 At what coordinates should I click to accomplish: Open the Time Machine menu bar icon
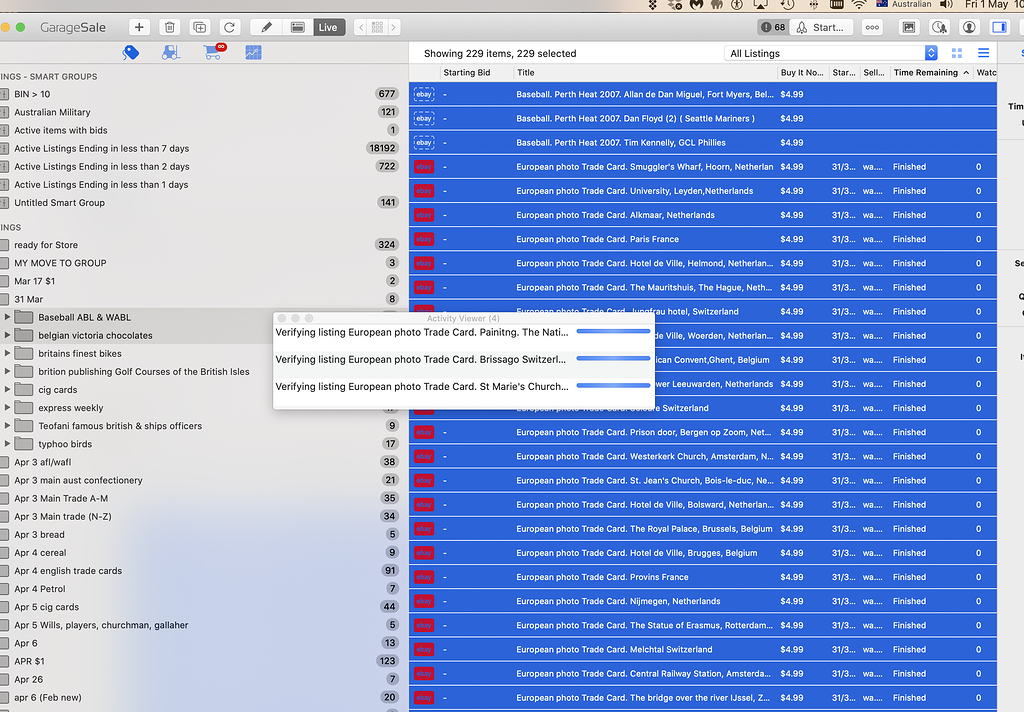[787, 5]
